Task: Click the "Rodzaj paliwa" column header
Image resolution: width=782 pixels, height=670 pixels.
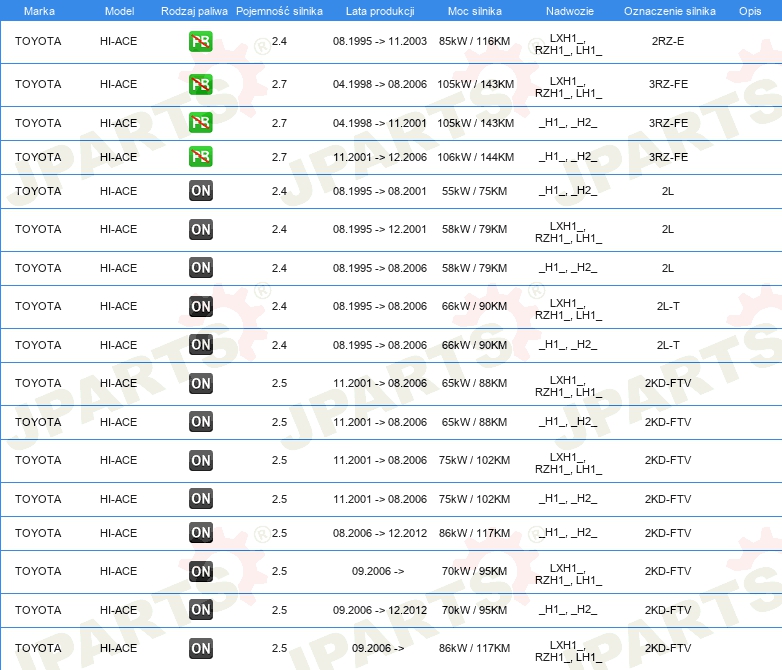Action: (x=194, y=11)
